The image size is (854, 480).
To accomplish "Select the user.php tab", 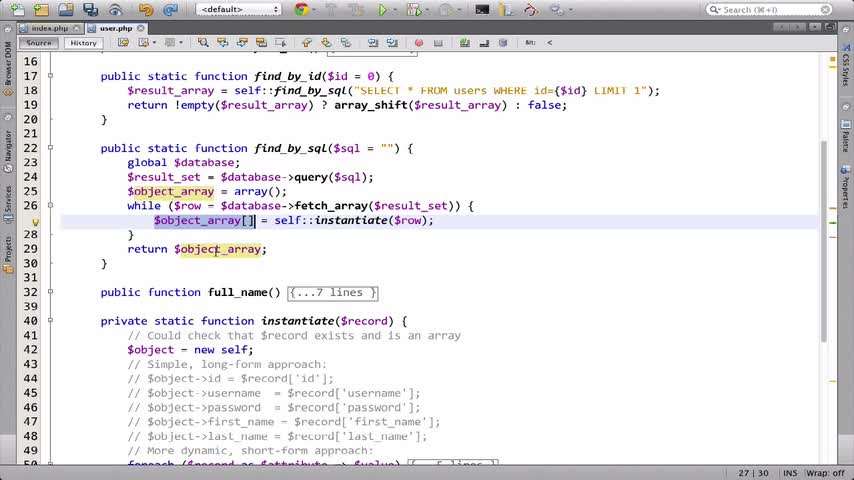I will 116,28.
